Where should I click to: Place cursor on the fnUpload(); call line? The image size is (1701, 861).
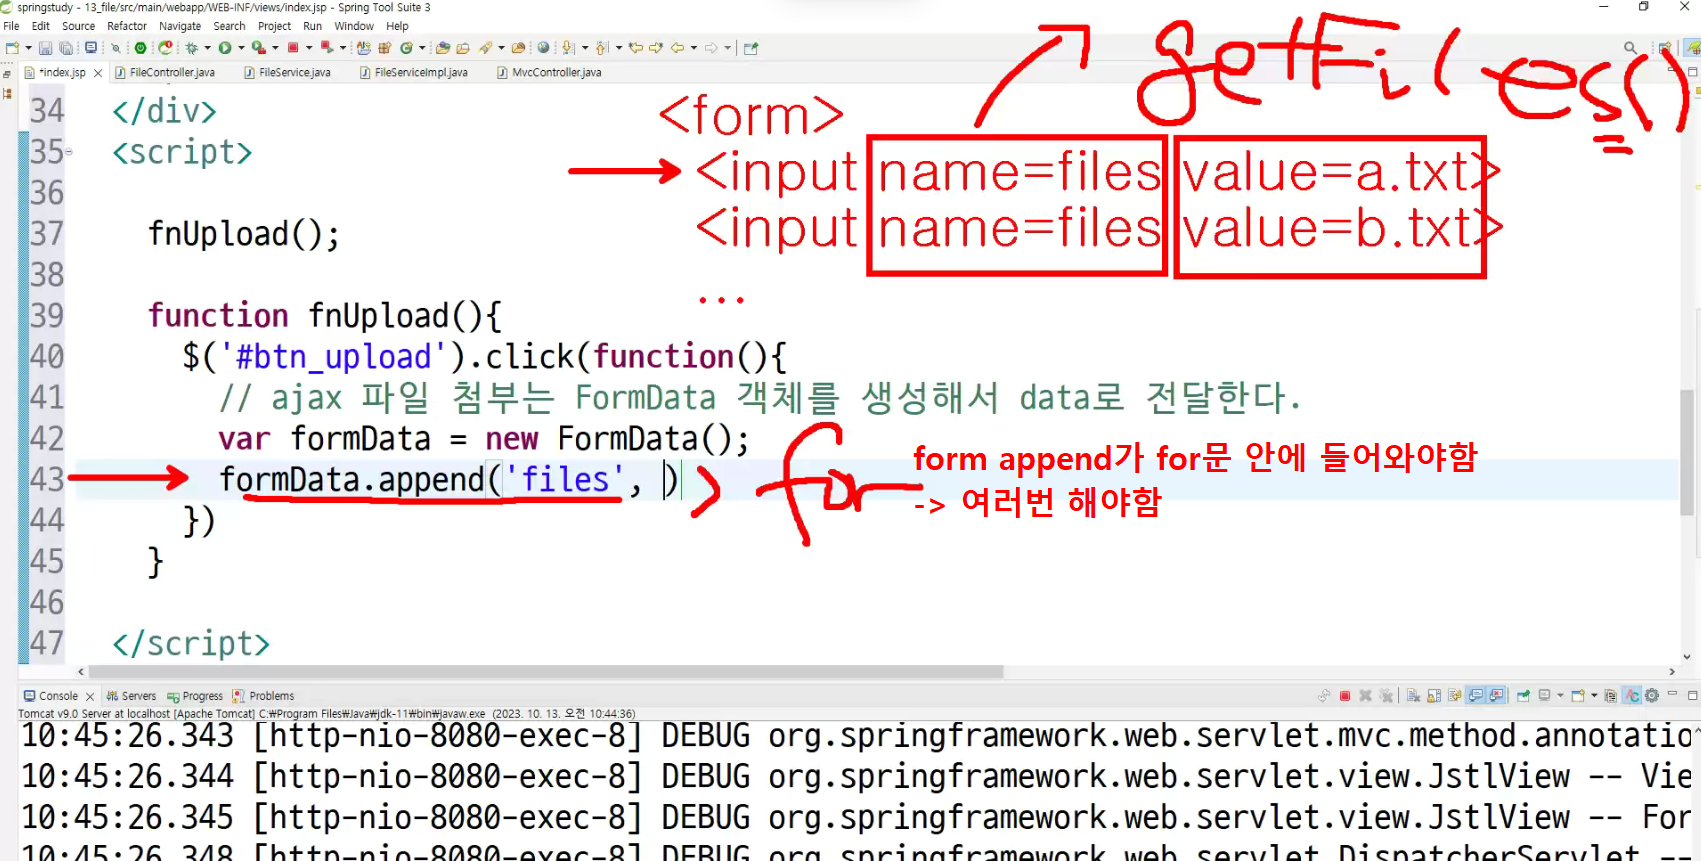pos(244,234)
